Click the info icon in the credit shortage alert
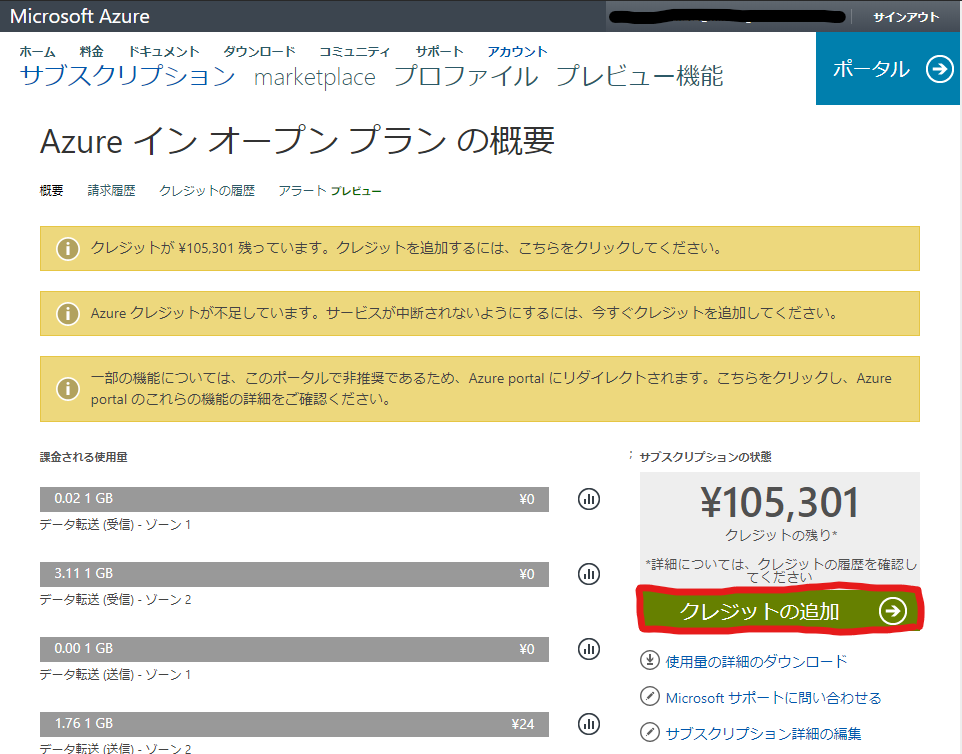962x754 pixels. click(x=67, y=314)
